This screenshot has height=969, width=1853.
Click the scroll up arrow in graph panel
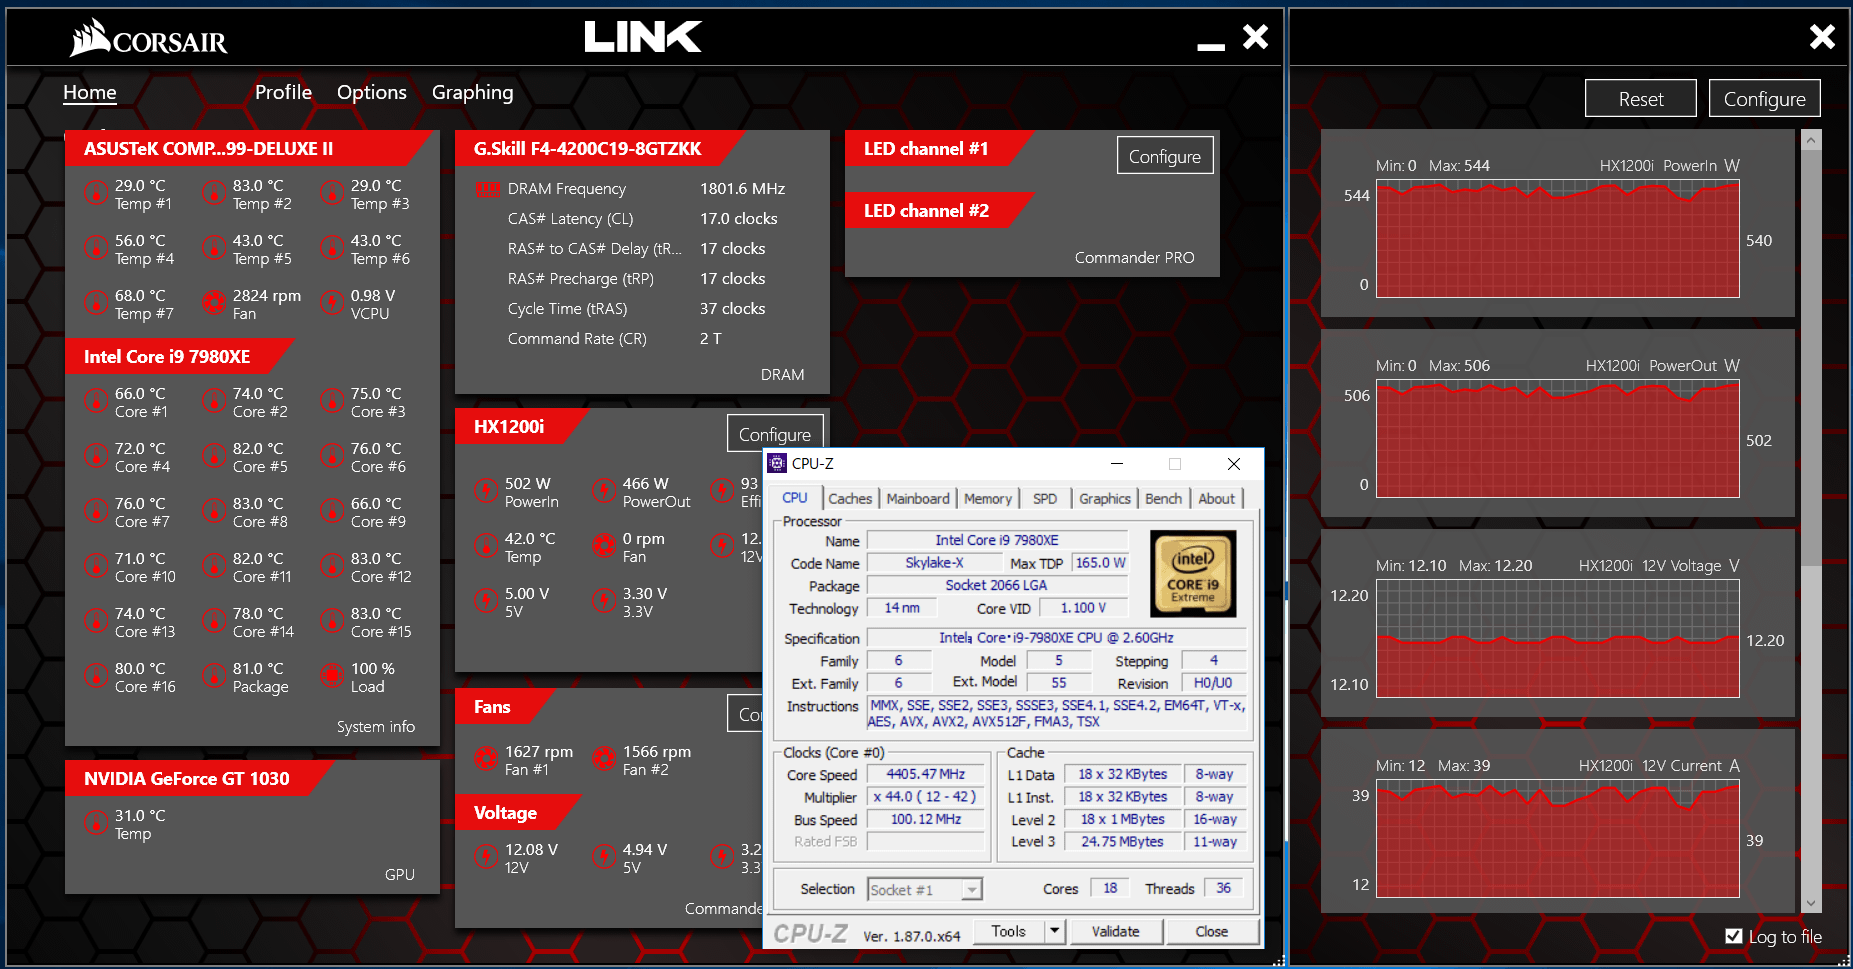(1811, 141)
